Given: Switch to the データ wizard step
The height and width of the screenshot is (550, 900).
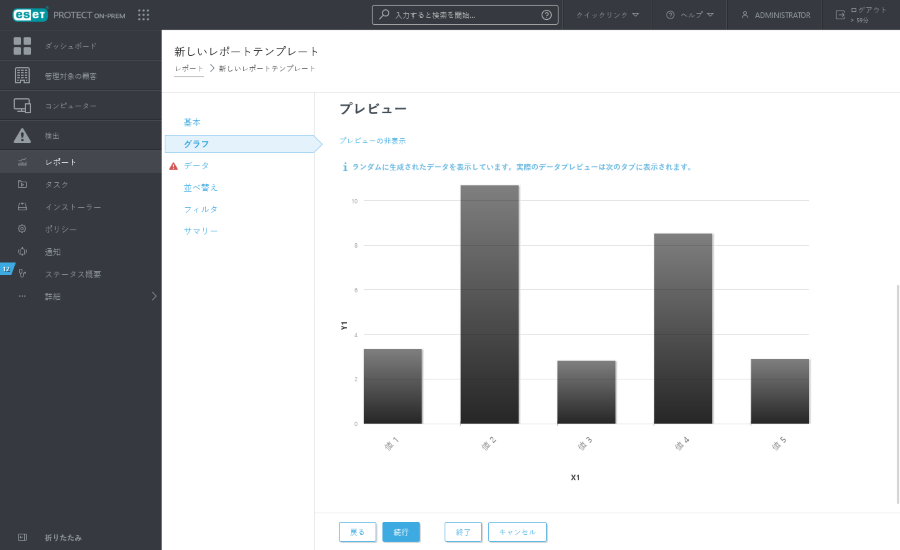Looking at the screenshot, I should (196, 165).
